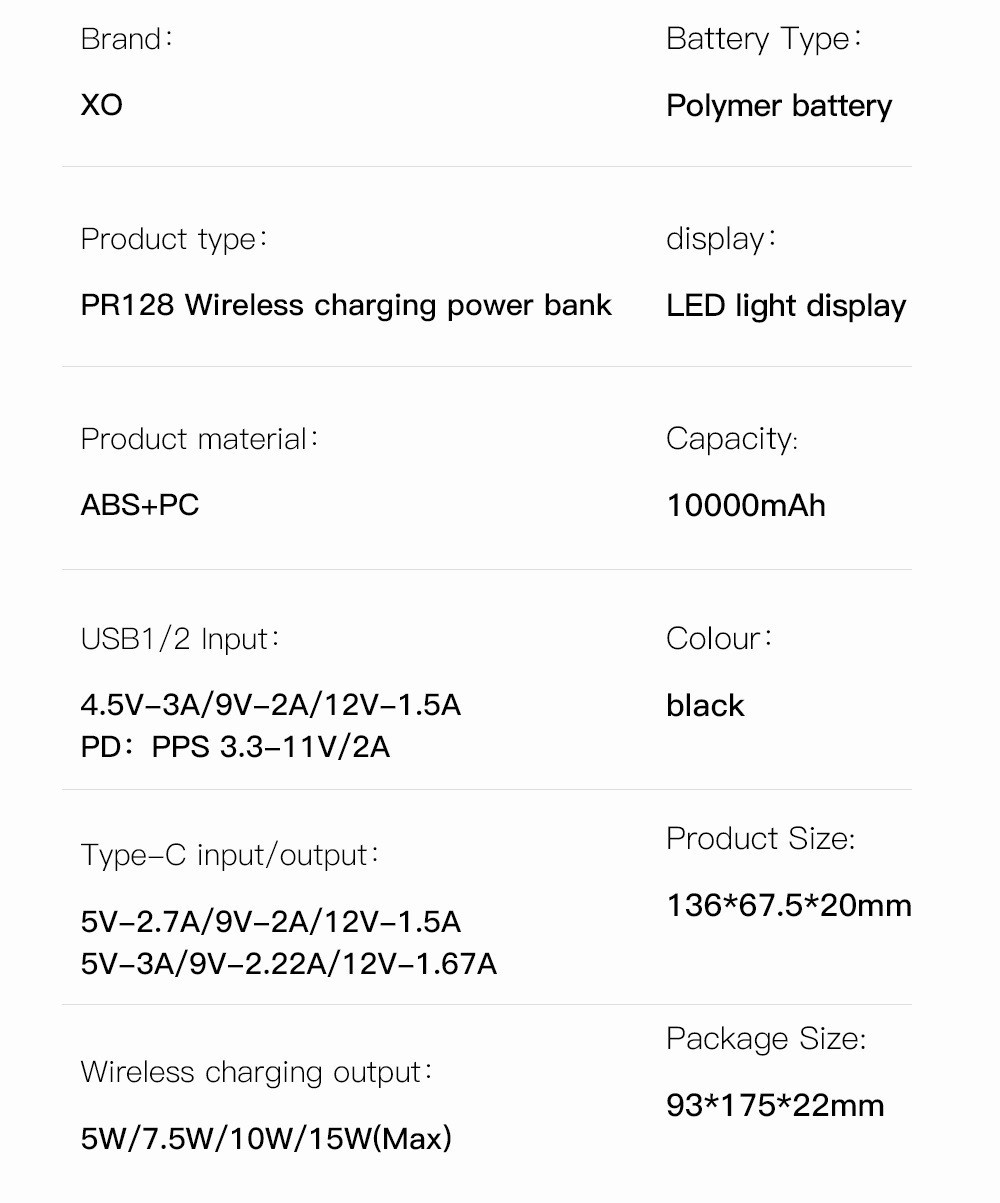1000x1203 pixels.
Task: Click the LED light display value
Action: tap(786, 306)
